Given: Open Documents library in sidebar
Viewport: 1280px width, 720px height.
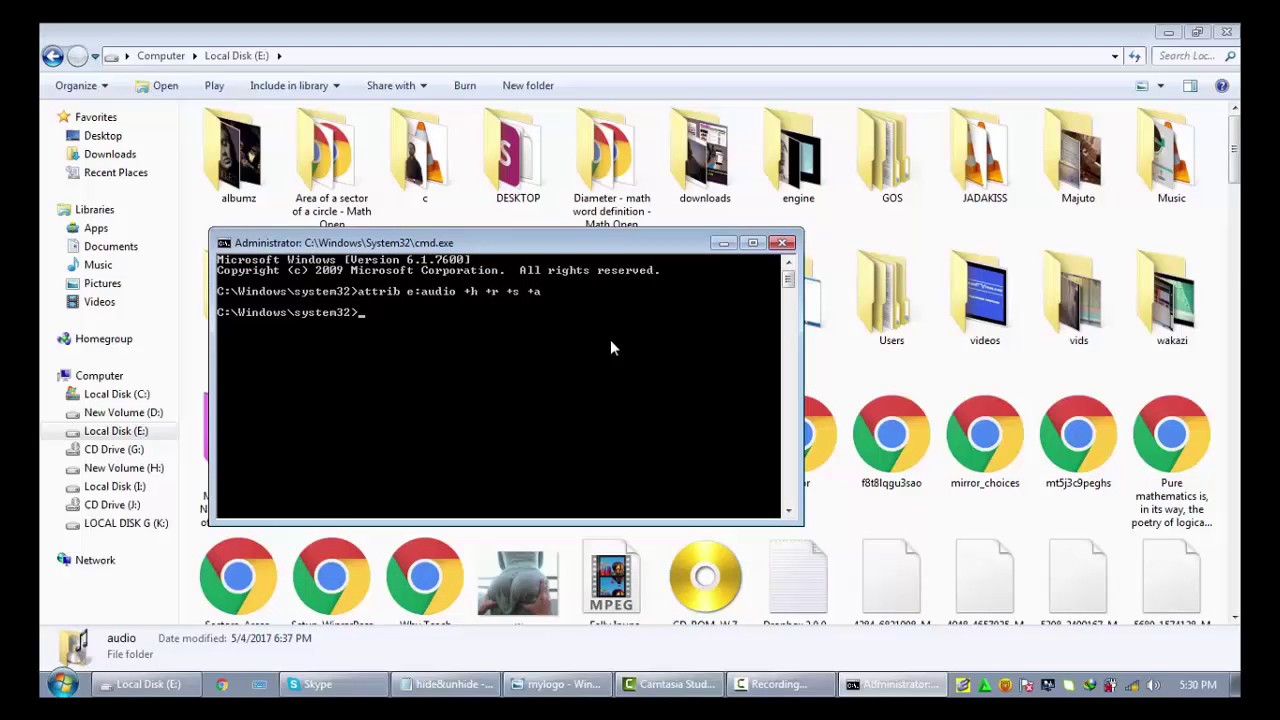Looking at the screenshot, I should coord(111,247).
